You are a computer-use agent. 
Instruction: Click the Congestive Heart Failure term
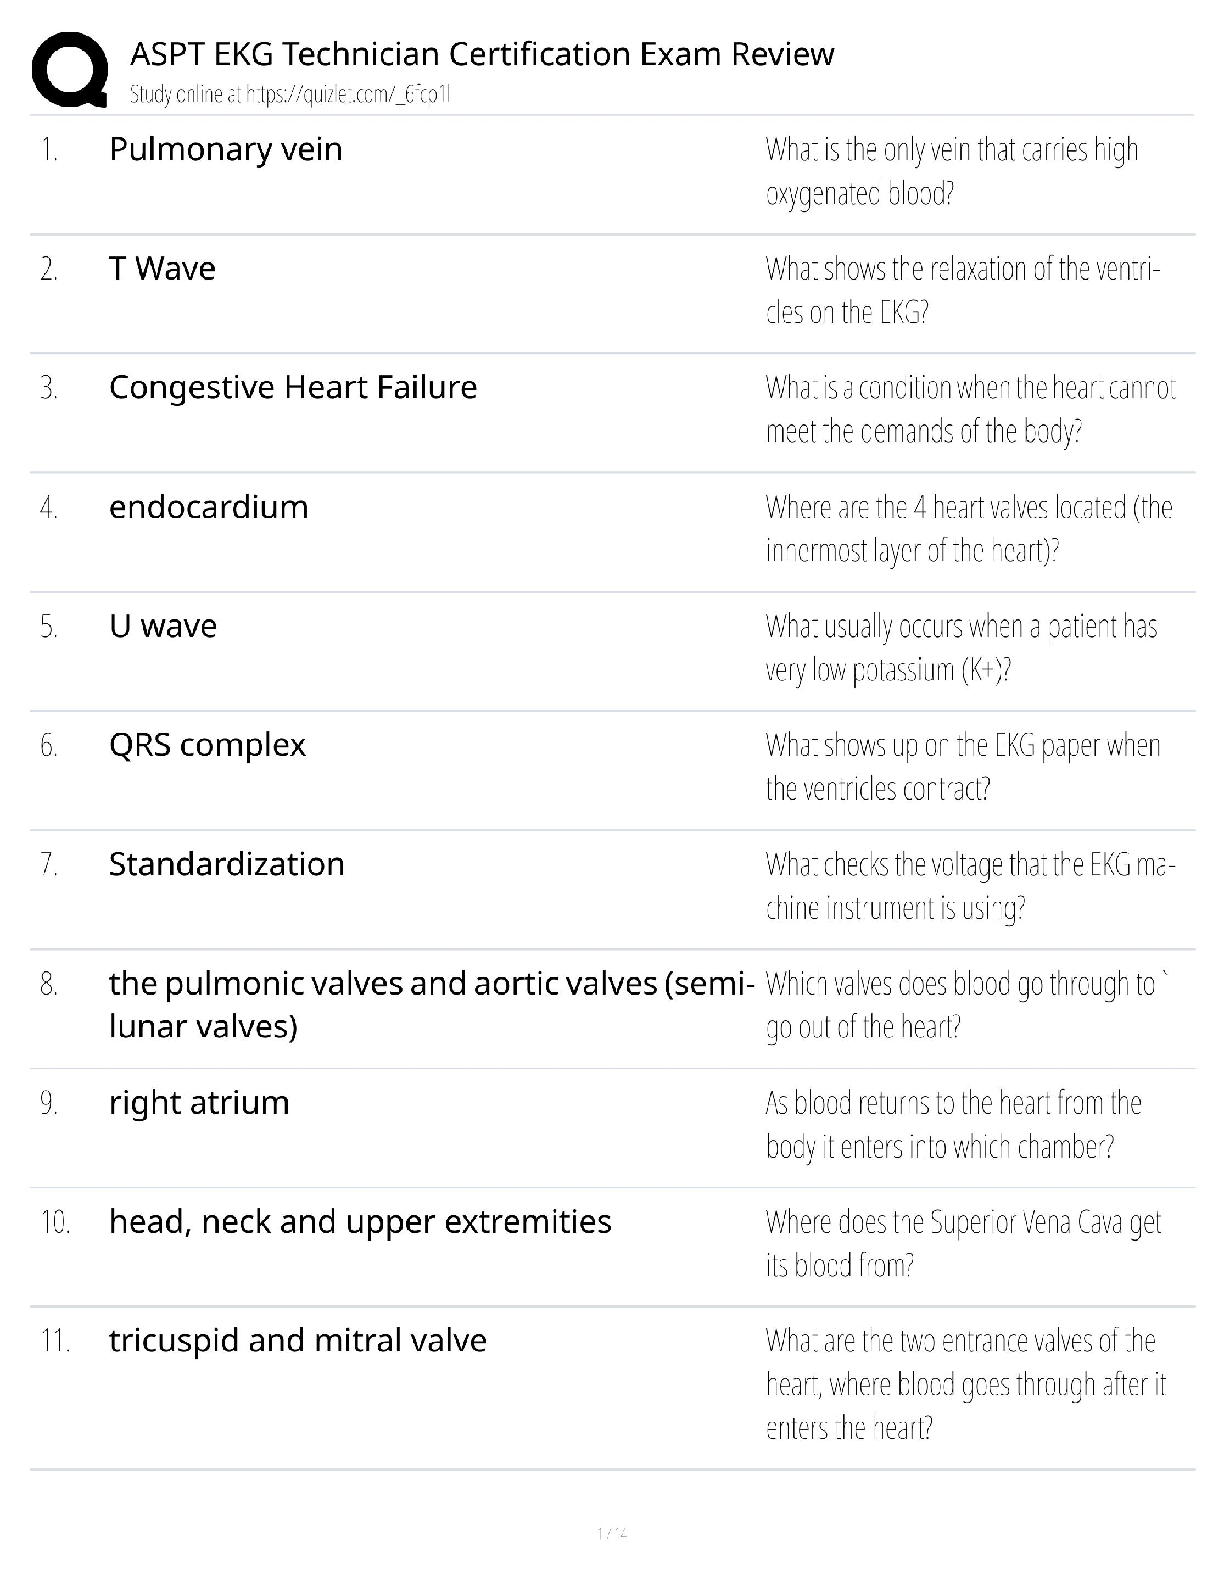point(293,387)
